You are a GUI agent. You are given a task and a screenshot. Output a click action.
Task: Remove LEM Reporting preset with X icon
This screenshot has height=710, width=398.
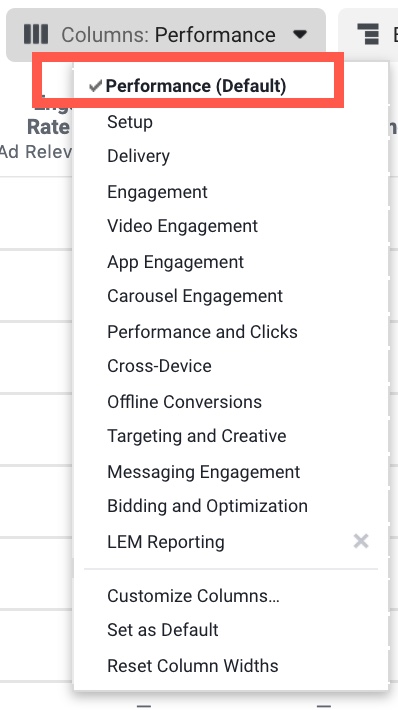point(361,541)
